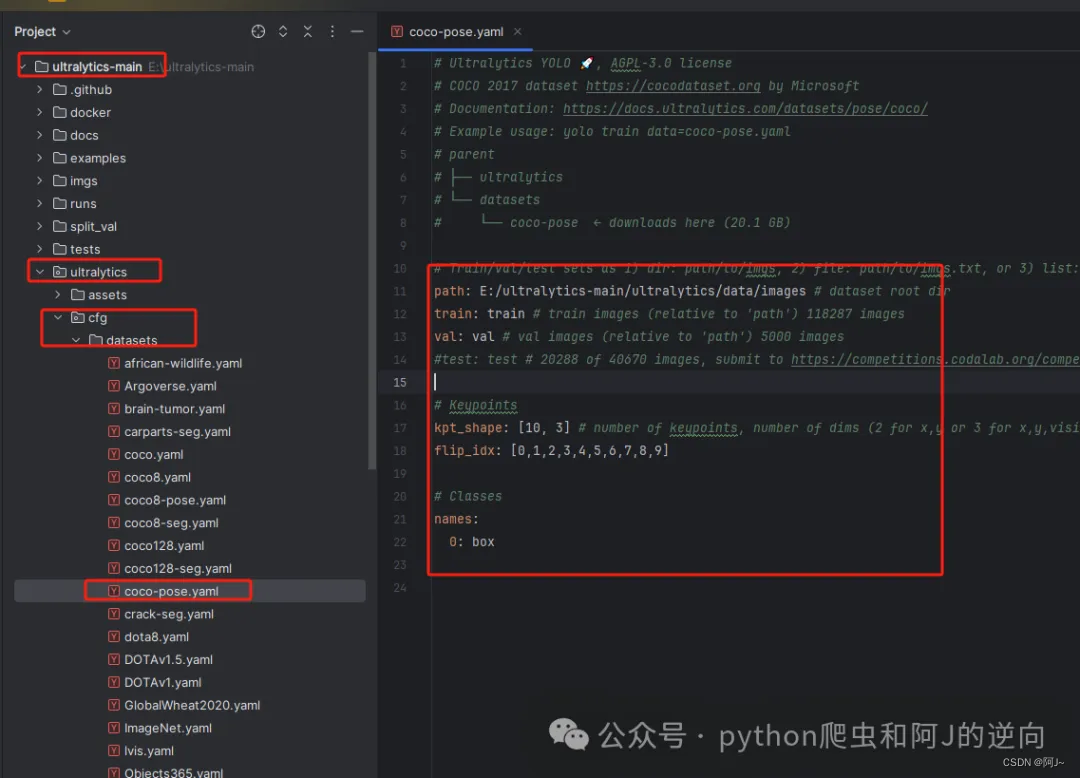Select DOTAv1.5.yaml file
This screenshot has height=778, width=1080.
(x=169, y=660)
